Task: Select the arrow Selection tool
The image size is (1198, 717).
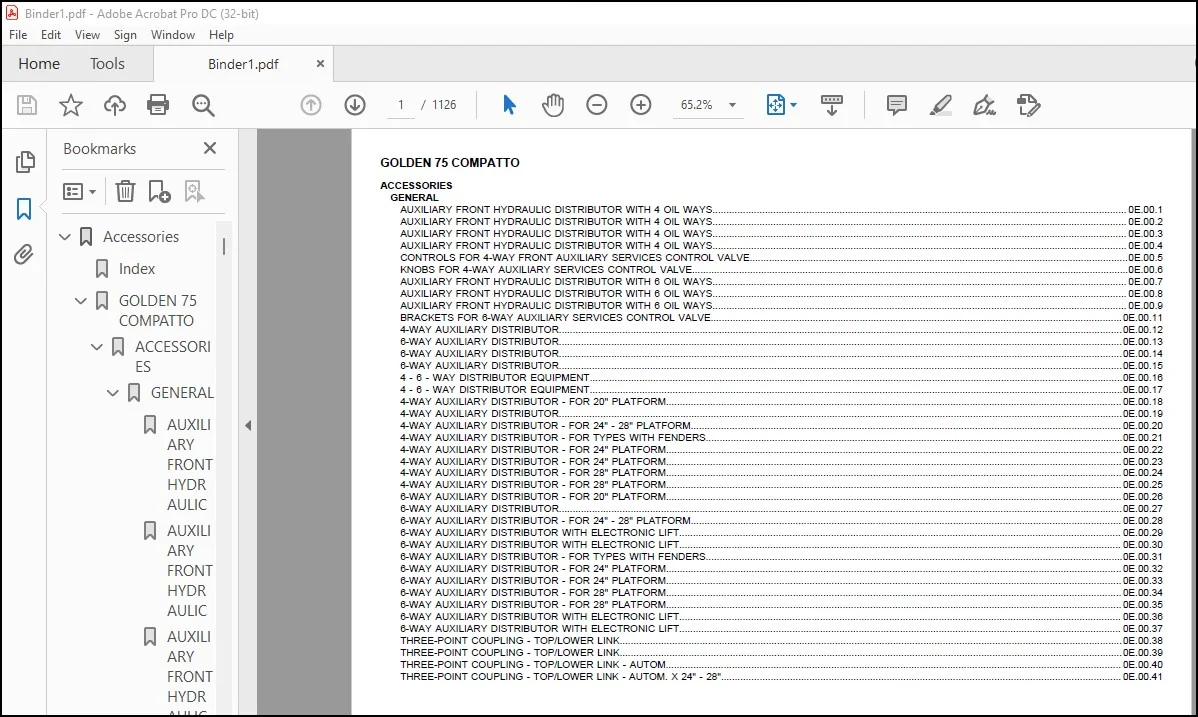Action: pos(509,105)
